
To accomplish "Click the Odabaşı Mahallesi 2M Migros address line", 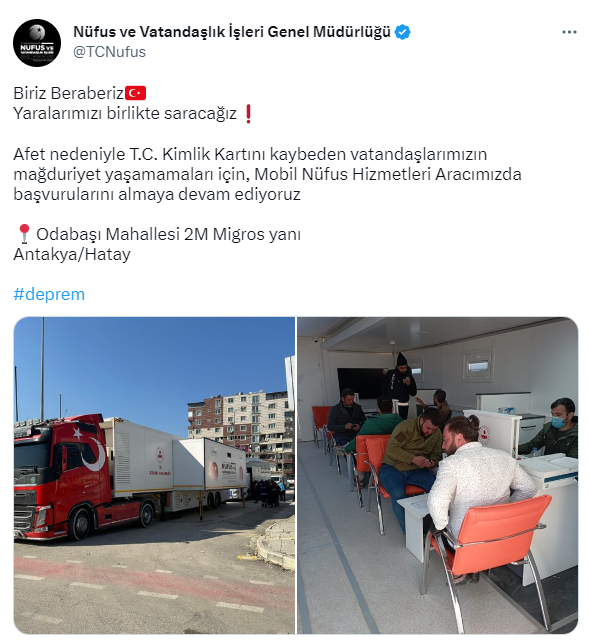I will [x=169, y=234].
